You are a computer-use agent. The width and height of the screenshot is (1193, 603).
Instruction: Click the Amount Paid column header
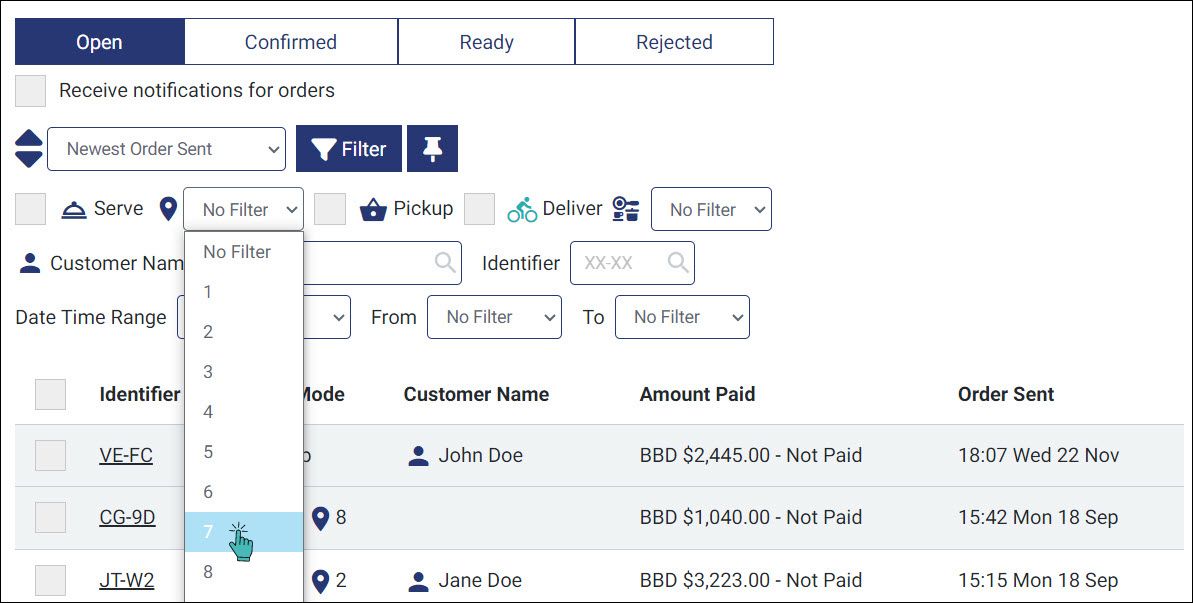click(697, 395)
